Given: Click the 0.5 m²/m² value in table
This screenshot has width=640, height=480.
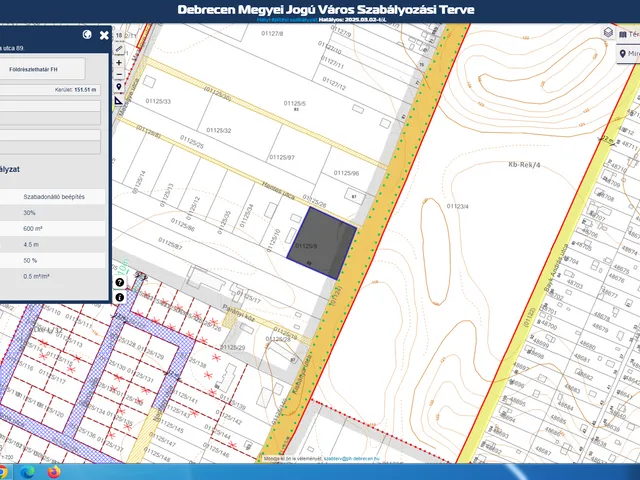Looking at the screenshot, I should [36, 276].
